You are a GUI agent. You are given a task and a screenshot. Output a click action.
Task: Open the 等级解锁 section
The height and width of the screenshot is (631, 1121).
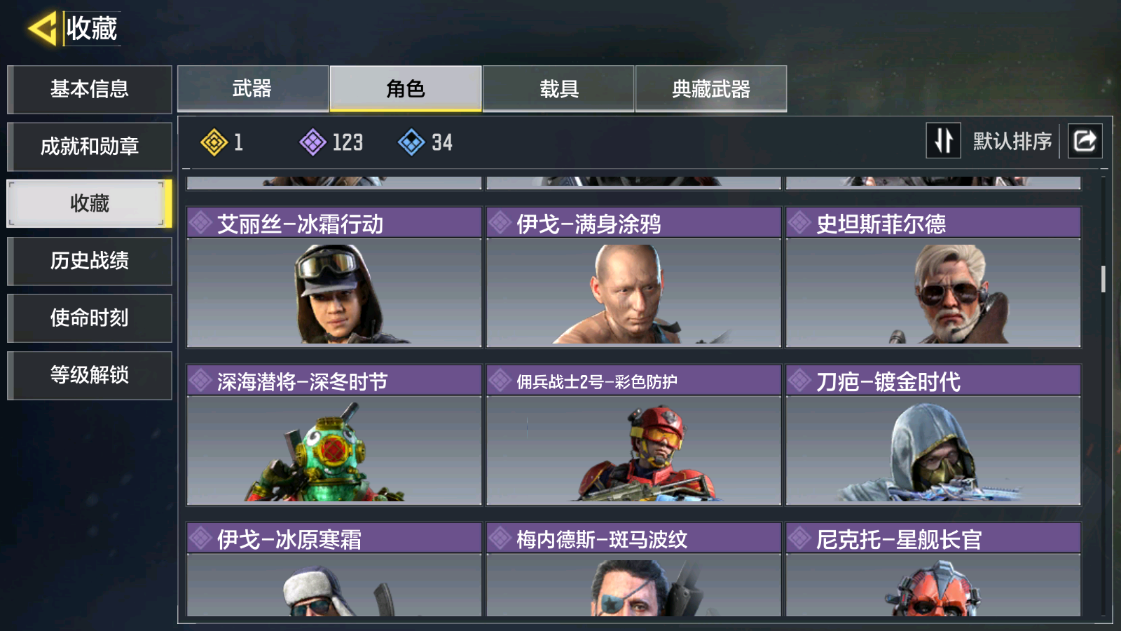tap(89, 375)
